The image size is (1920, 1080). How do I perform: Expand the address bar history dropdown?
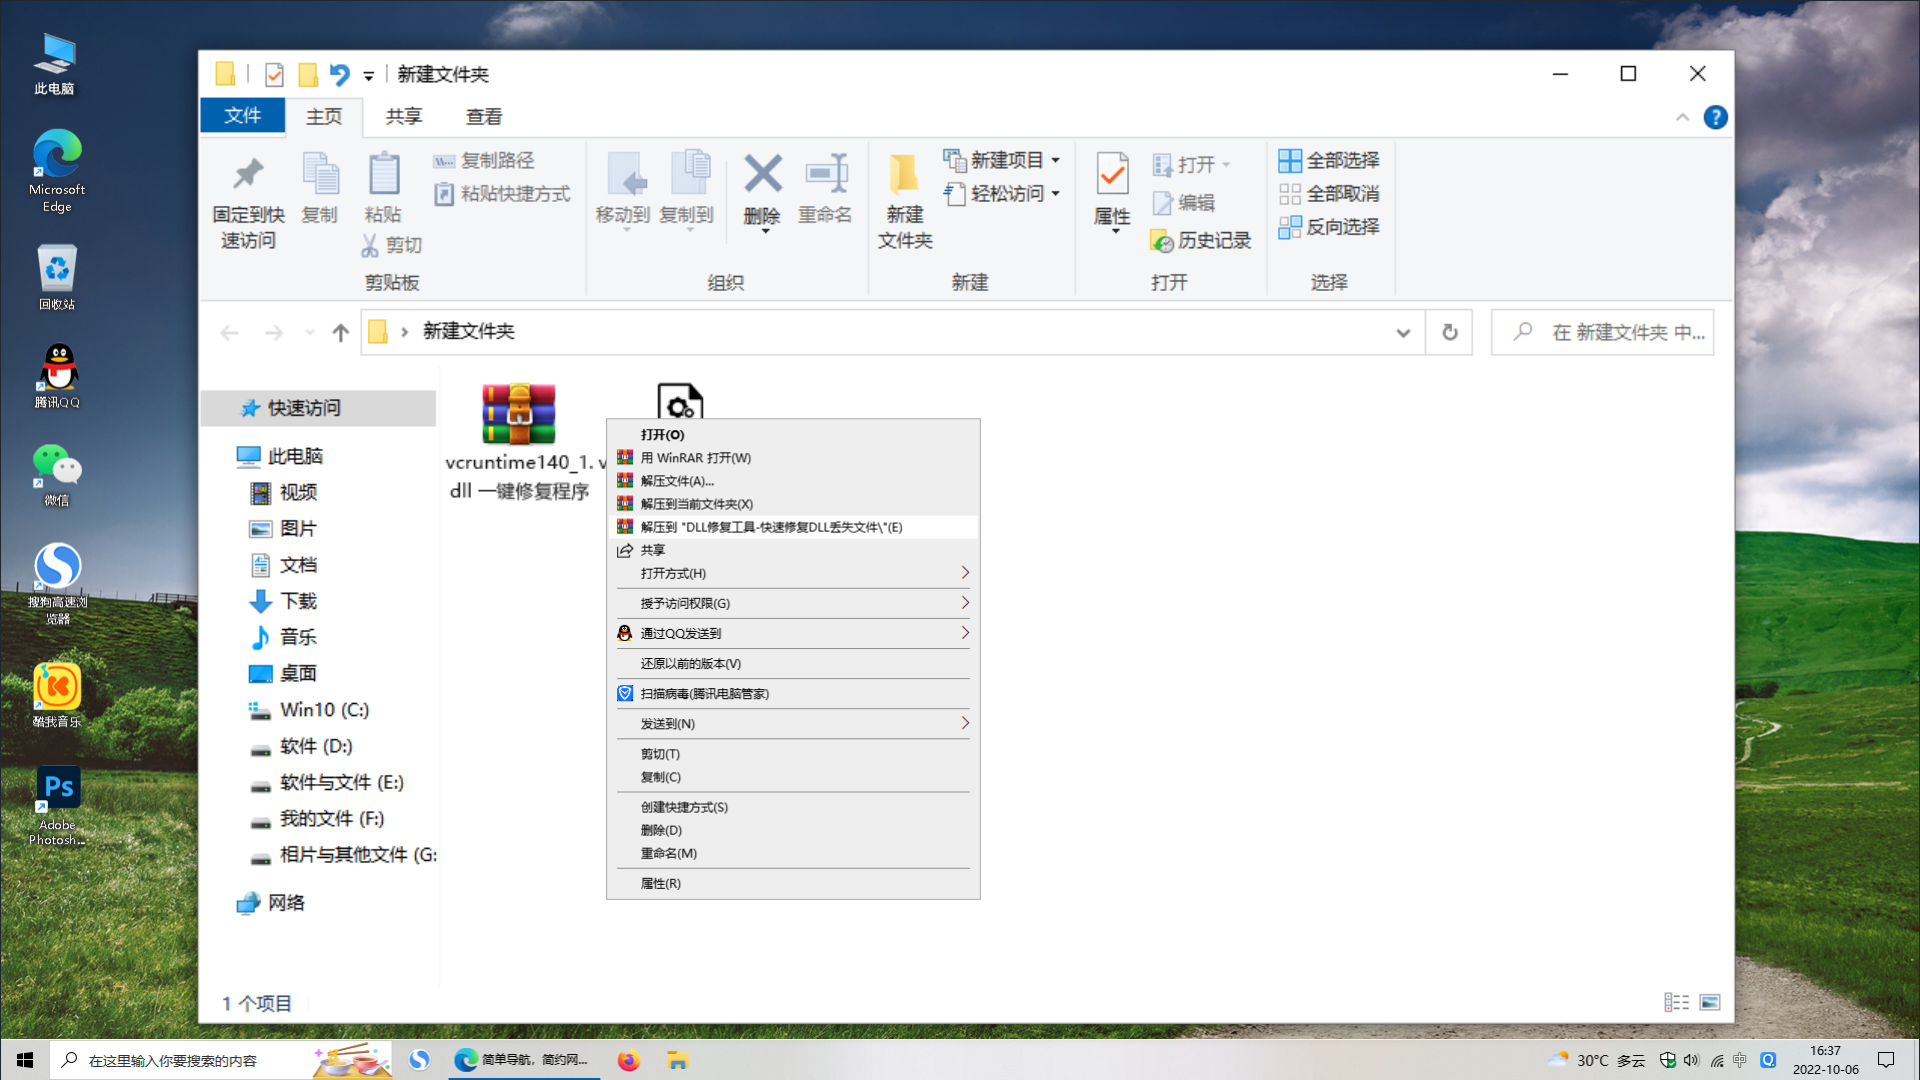(1403, 332)
